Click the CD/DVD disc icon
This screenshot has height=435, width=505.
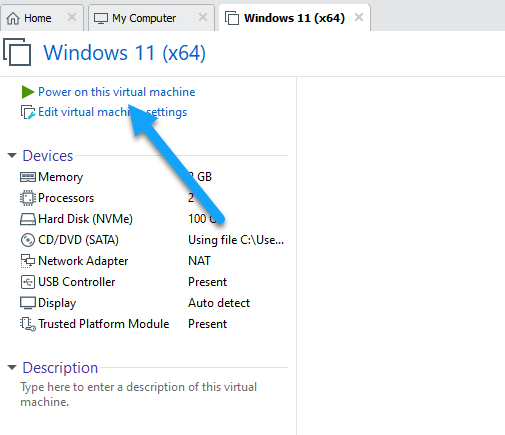28,240
